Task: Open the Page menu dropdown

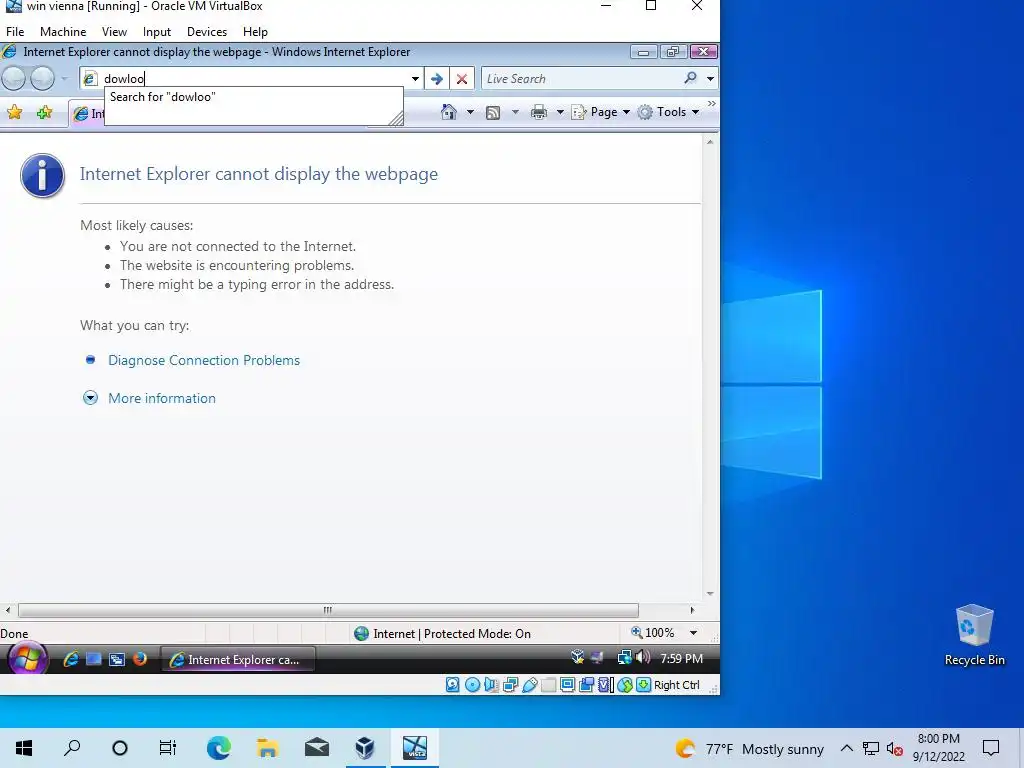Action: click(x=601, y=112)
